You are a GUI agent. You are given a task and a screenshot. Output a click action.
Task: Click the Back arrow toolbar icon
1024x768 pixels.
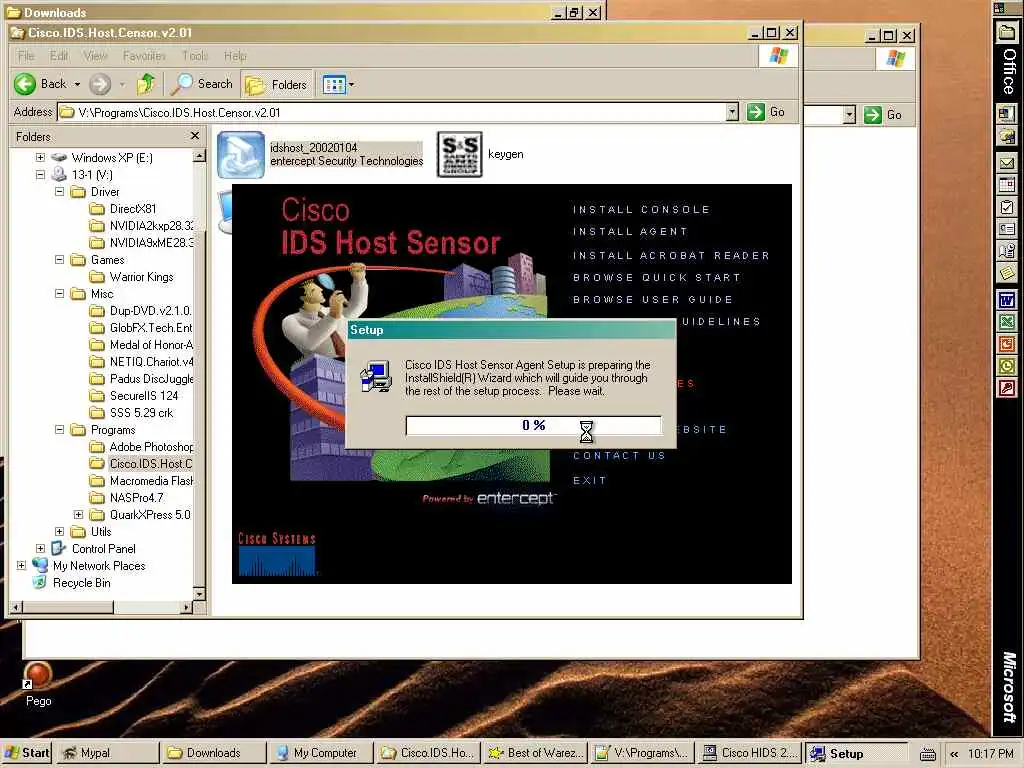(25, 84)
